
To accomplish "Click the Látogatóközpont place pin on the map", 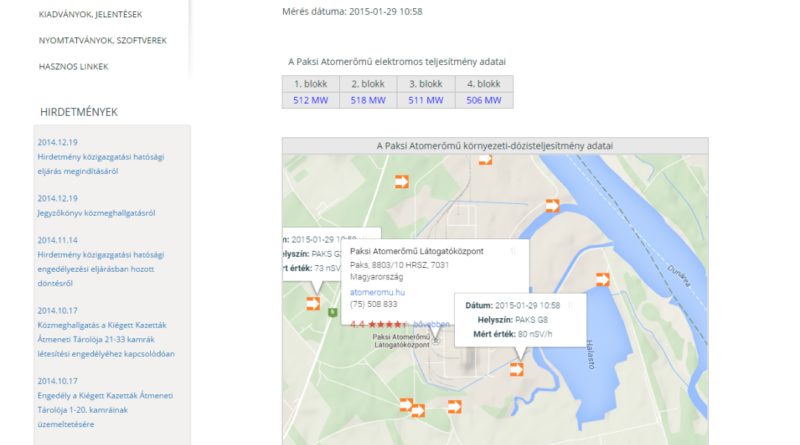I will (435, 341).
